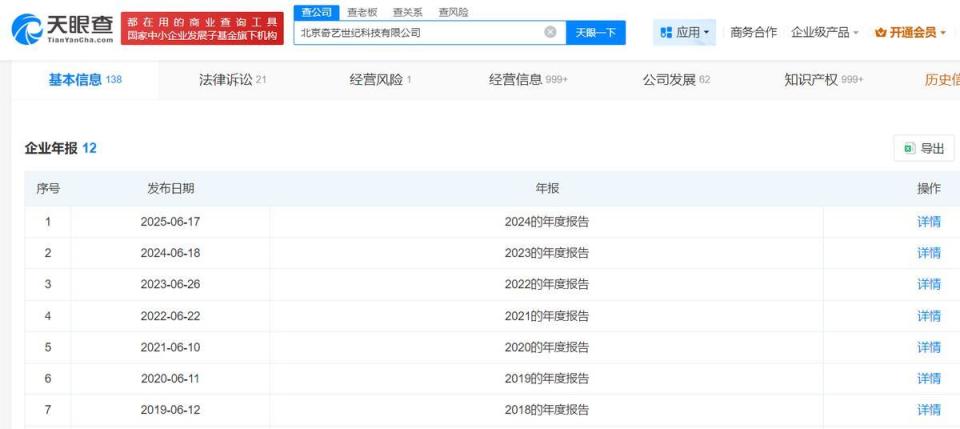Click the 年报 column header
Image resolution: width=960 pixels, height=429 pixels.
point(547,188)
